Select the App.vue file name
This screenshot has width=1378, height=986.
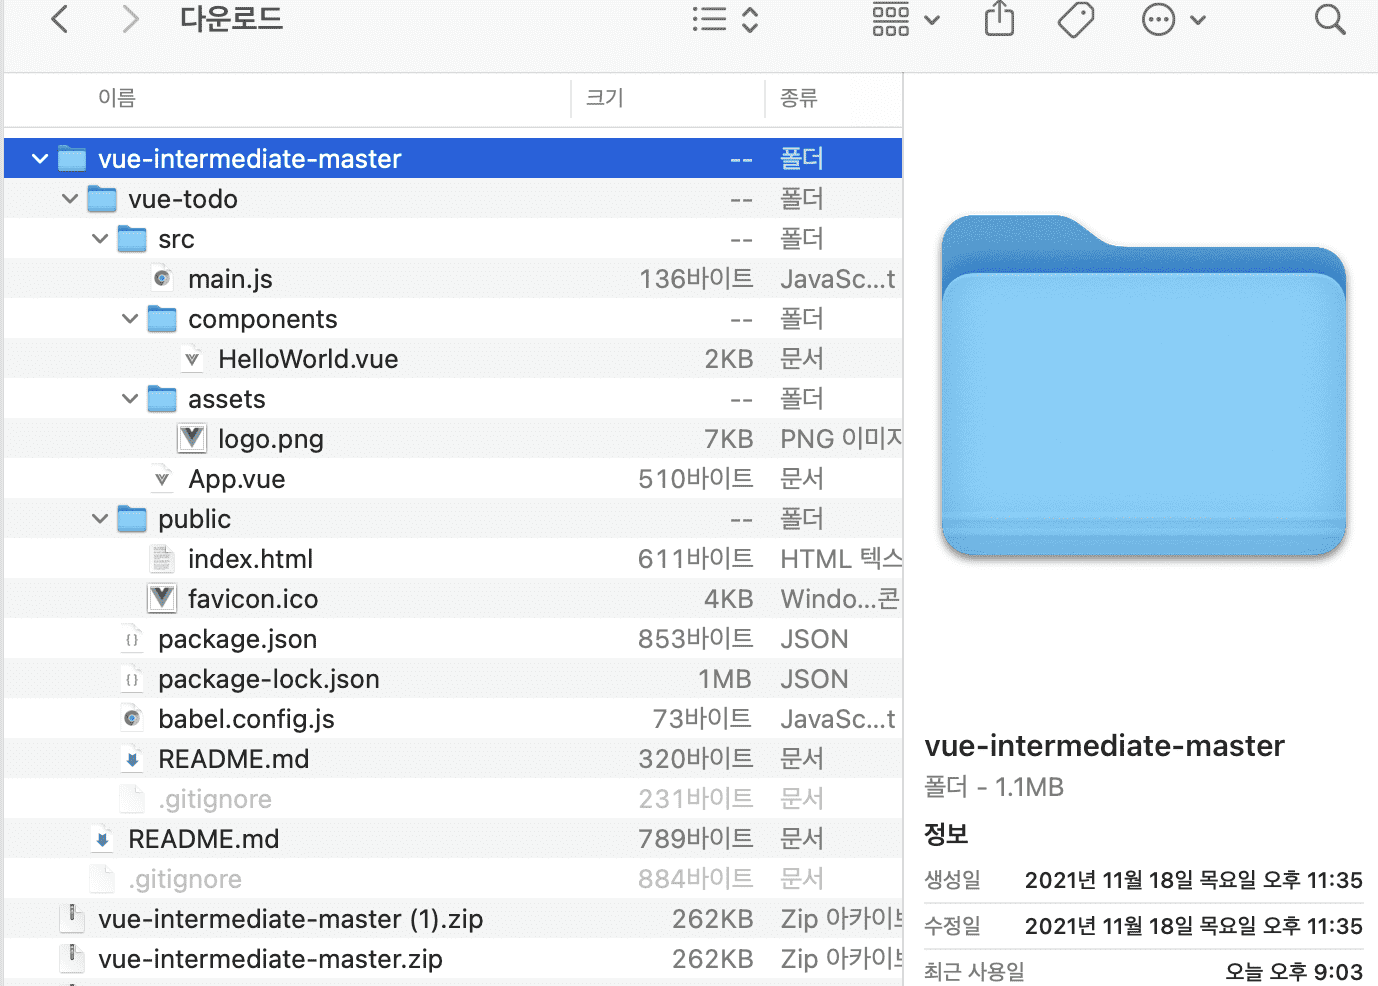coord(237,479)
